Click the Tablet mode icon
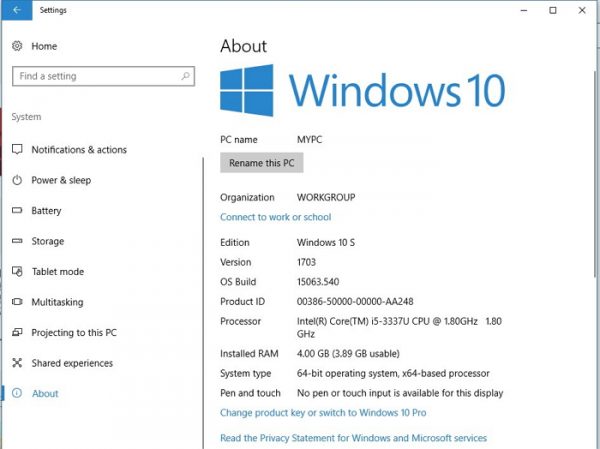This screenshot has width=600, height=449. [17, 271]
